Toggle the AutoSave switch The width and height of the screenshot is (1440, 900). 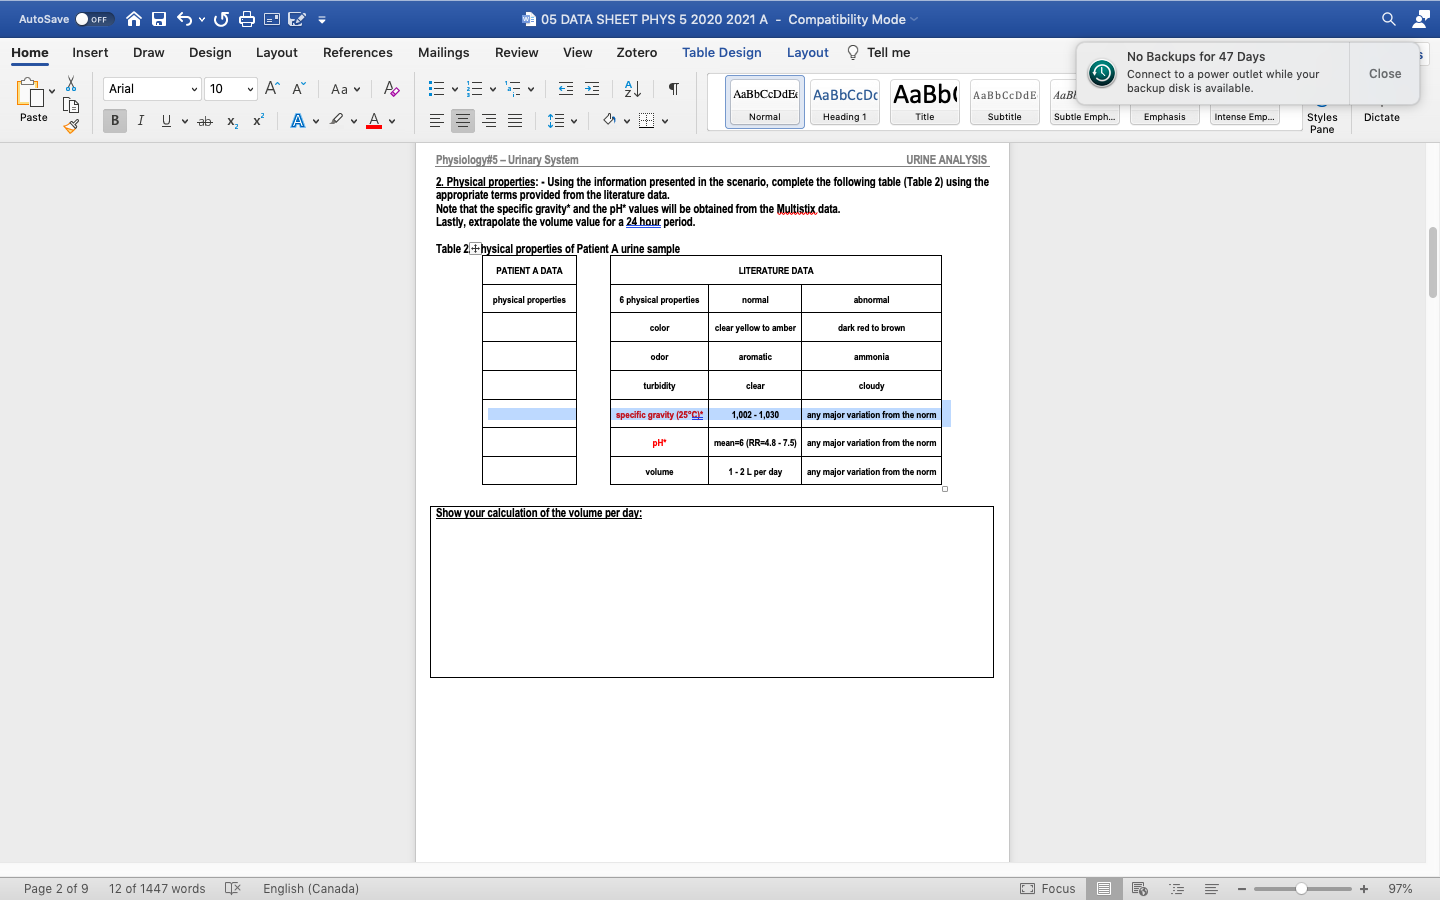94,19
